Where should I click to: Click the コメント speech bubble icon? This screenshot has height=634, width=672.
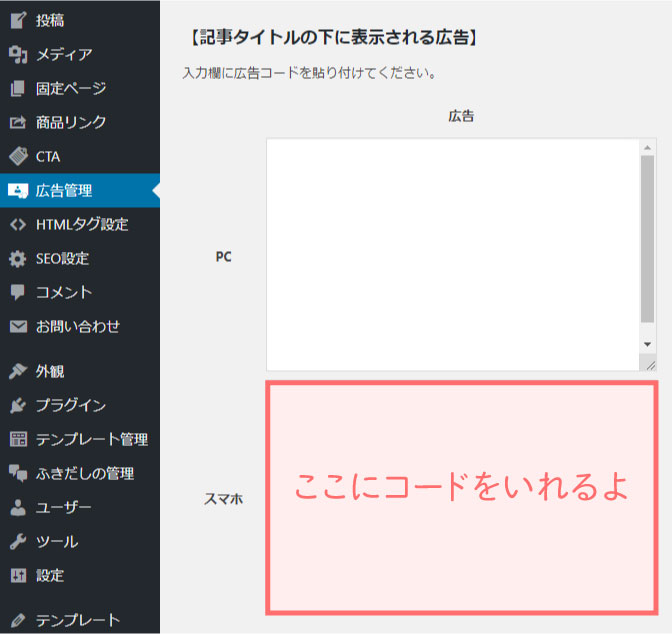pyautogui.click(x=18, y=292)
